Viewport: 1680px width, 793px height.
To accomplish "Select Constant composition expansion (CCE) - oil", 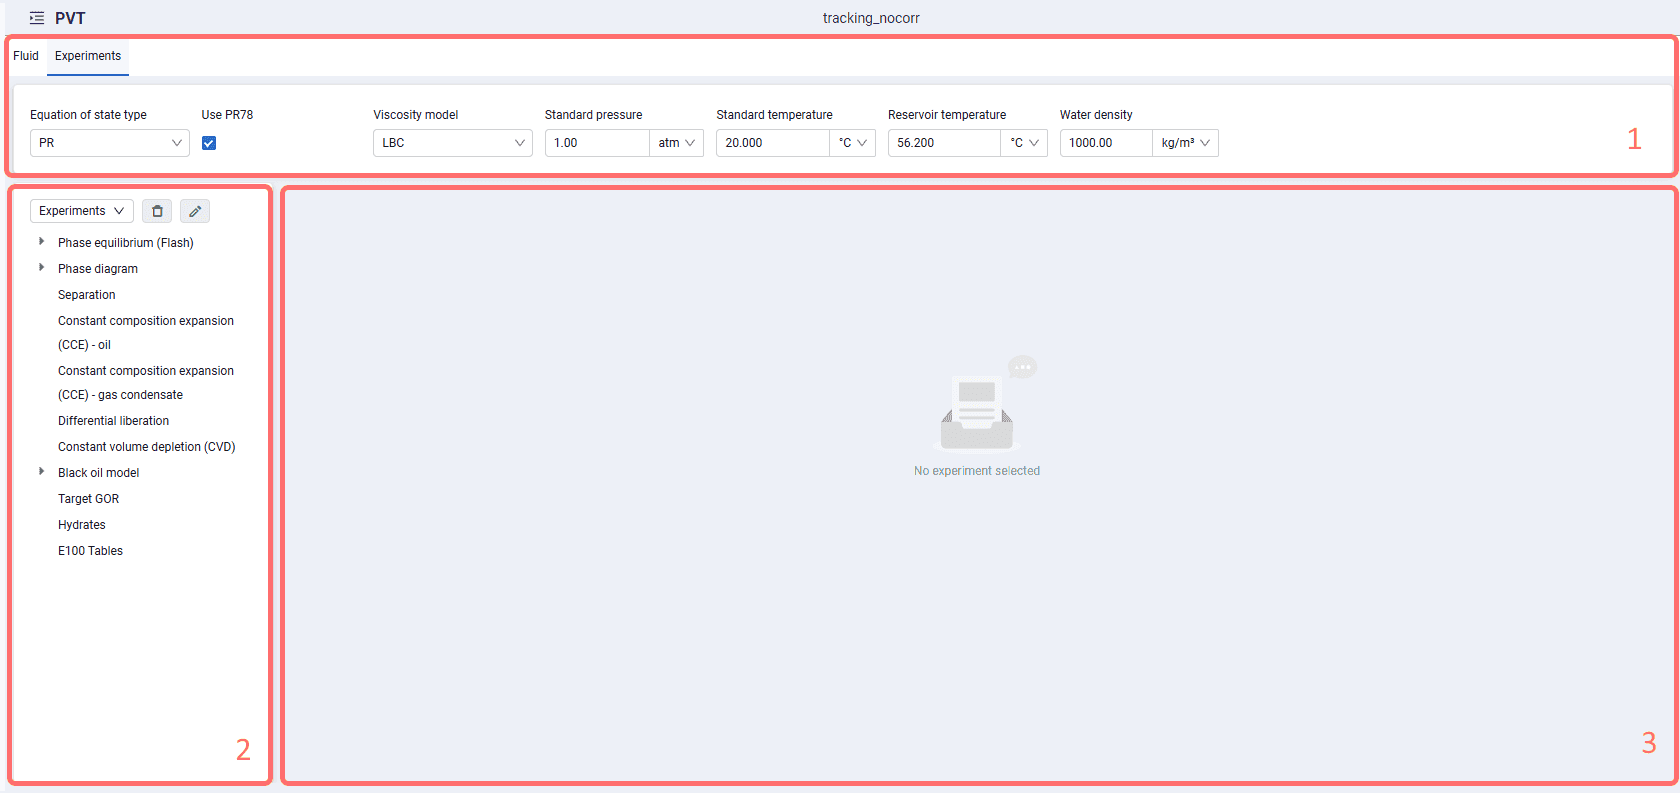I will point(146,333).
